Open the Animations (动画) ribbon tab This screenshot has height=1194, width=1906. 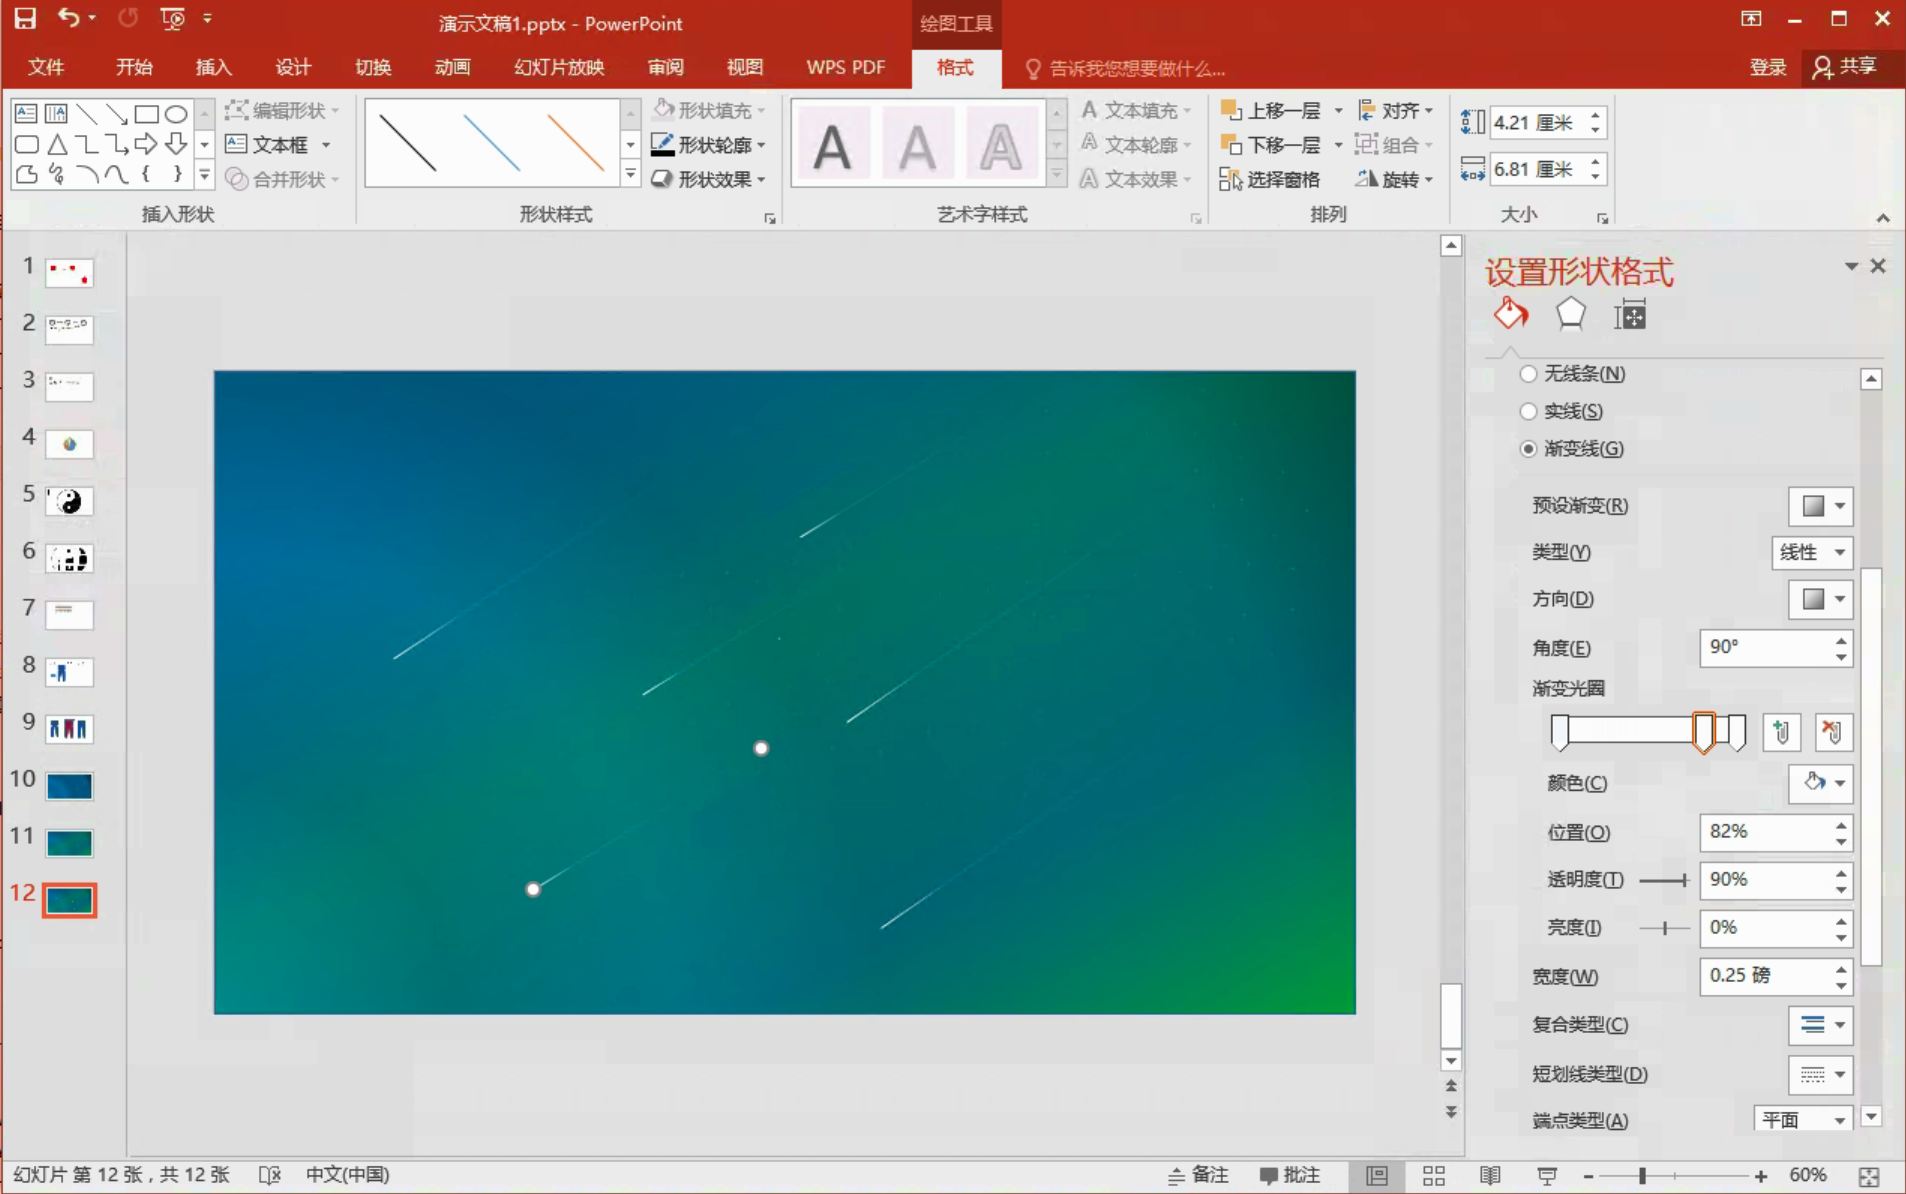tap(452, 67)
